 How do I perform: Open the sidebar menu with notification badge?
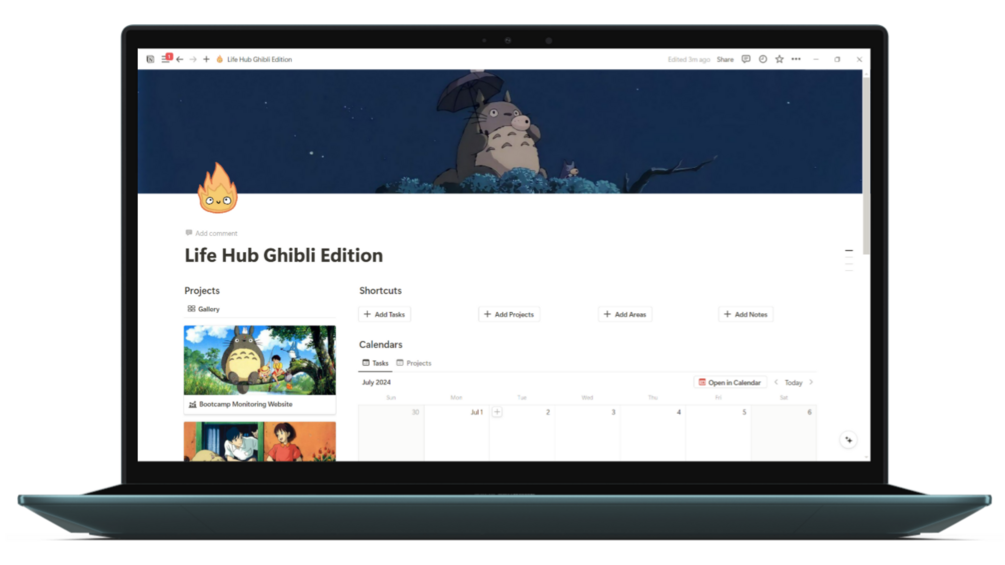coord(165,58)
